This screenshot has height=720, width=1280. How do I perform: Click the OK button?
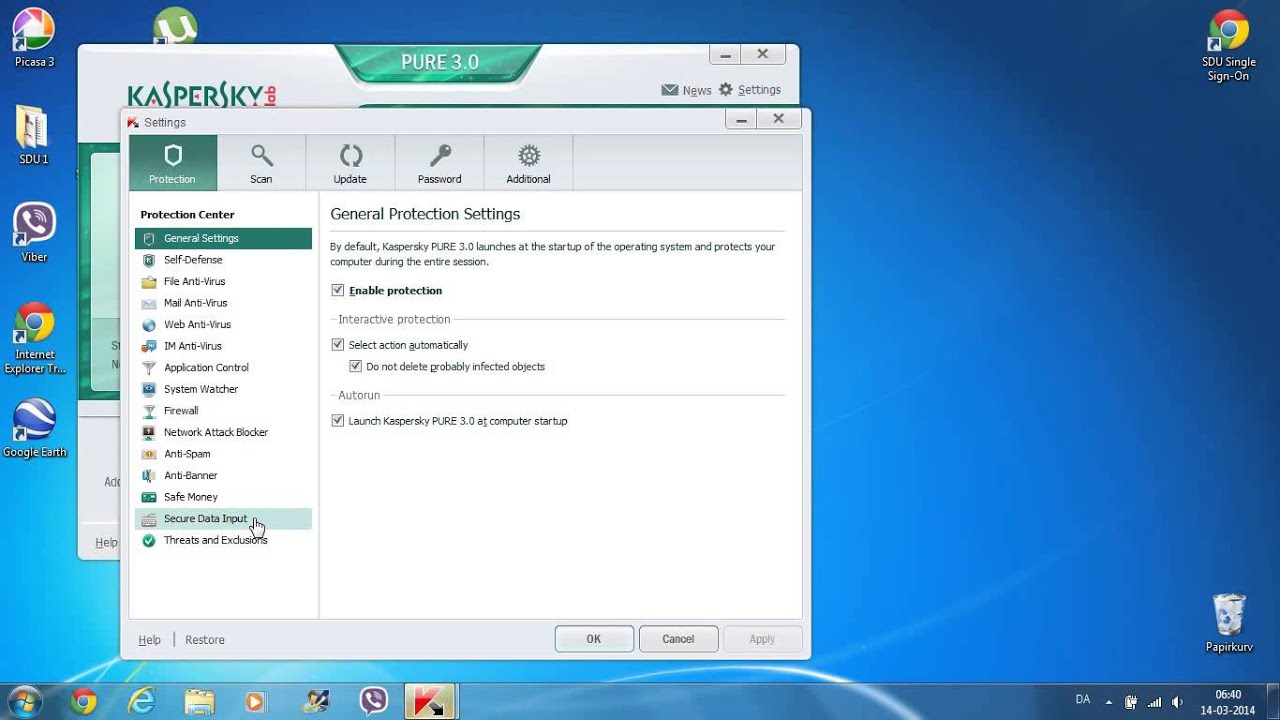point(594,639)
